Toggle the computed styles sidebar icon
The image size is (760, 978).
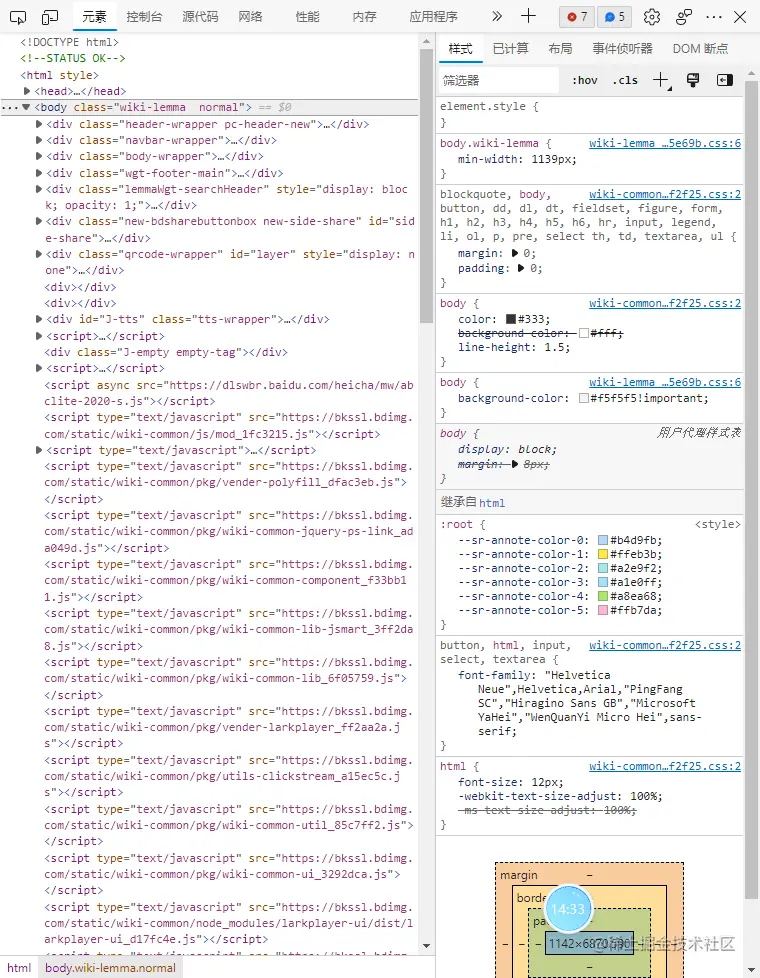tap(724, 80)
